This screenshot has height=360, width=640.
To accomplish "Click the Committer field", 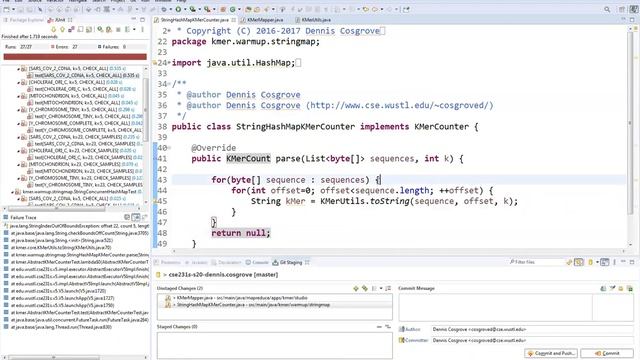I will point(532,340).
